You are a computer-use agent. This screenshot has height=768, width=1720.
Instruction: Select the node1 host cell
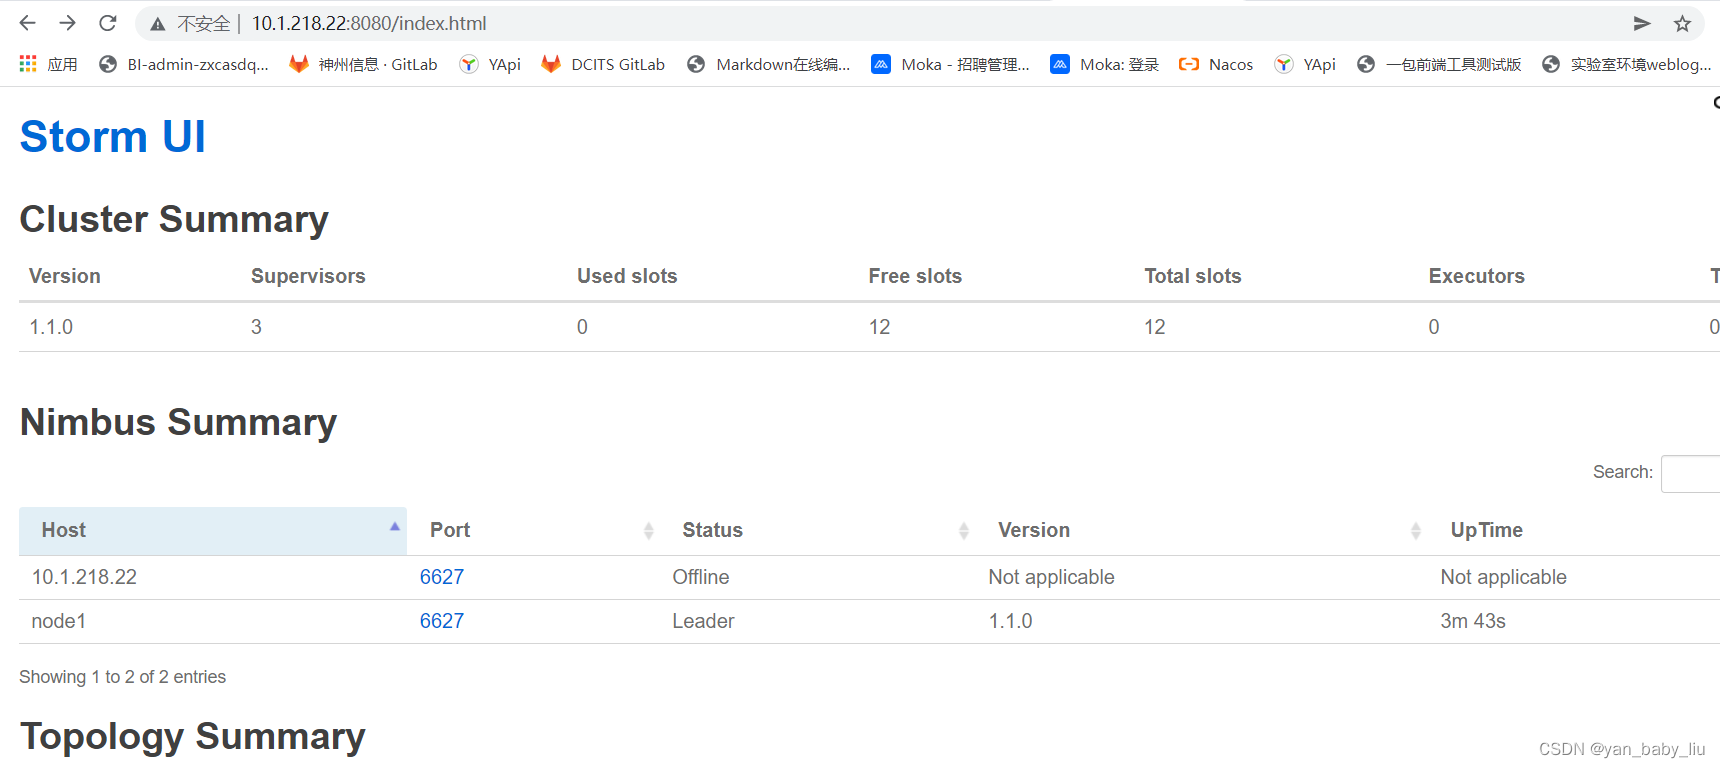point(59,621)
